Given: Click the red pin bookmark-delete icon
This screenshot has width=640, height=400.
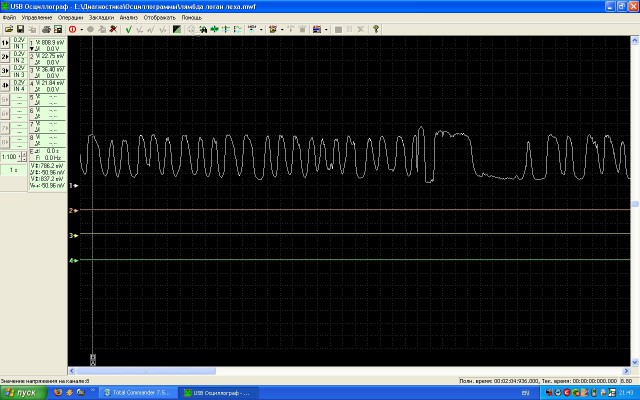Looking at the screenshot, I should pos(113,29).
